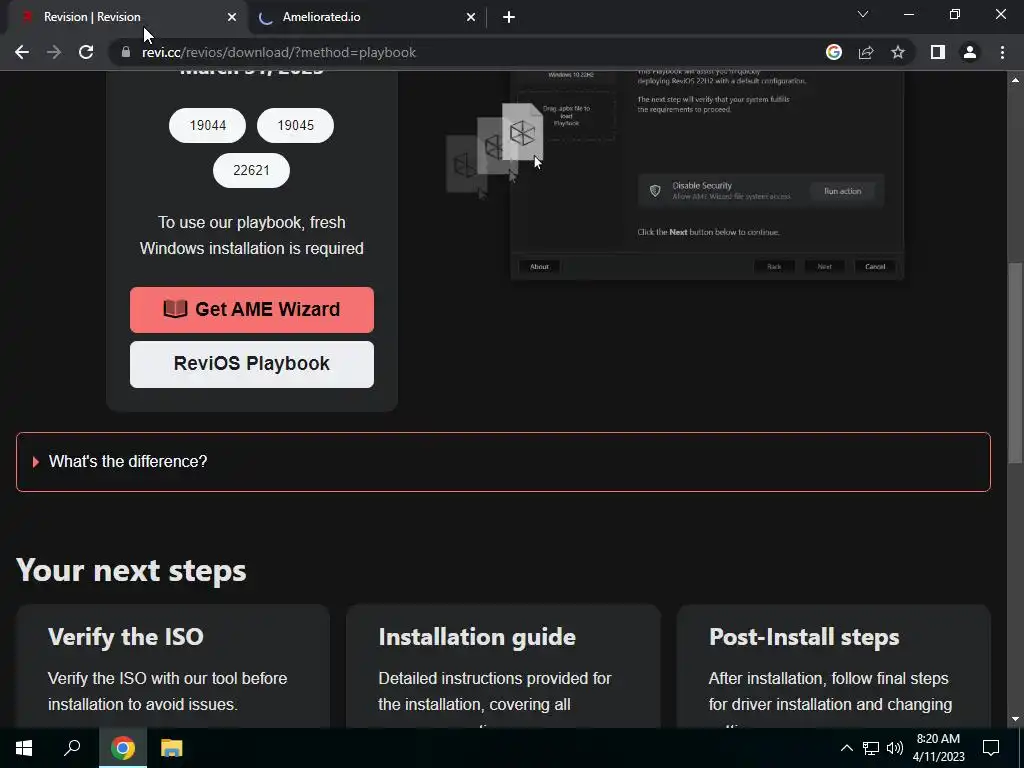The image size is (1024, 768).
Task: Open the Google account icon in address bar
Action: coord(834,52)
